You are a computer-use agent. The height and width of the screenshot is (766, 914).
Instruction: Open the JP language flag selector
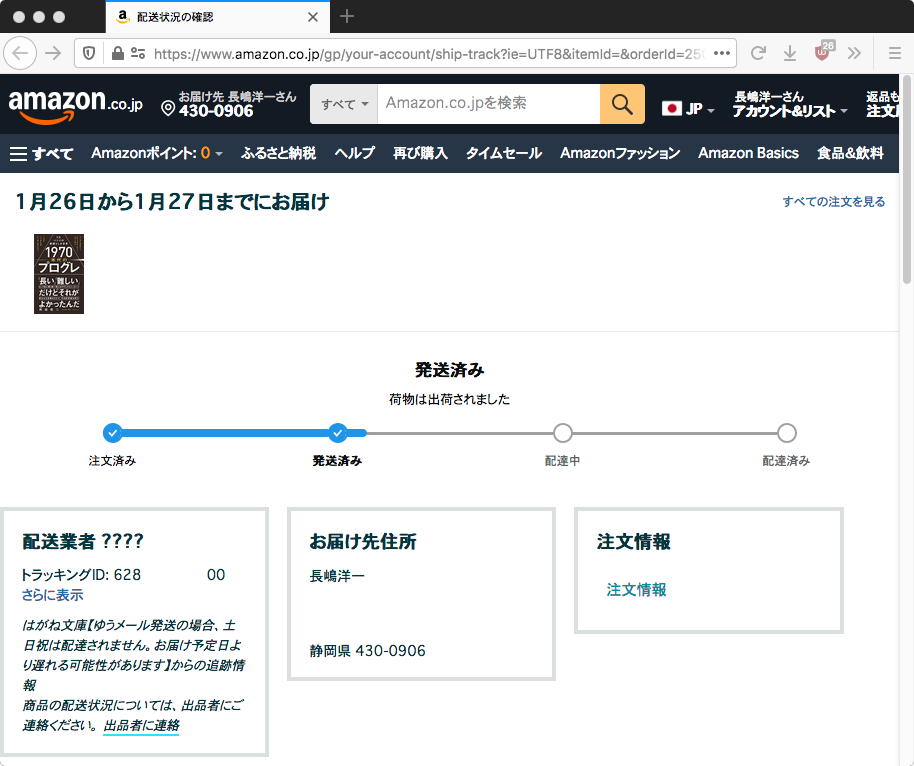point(688,108)
